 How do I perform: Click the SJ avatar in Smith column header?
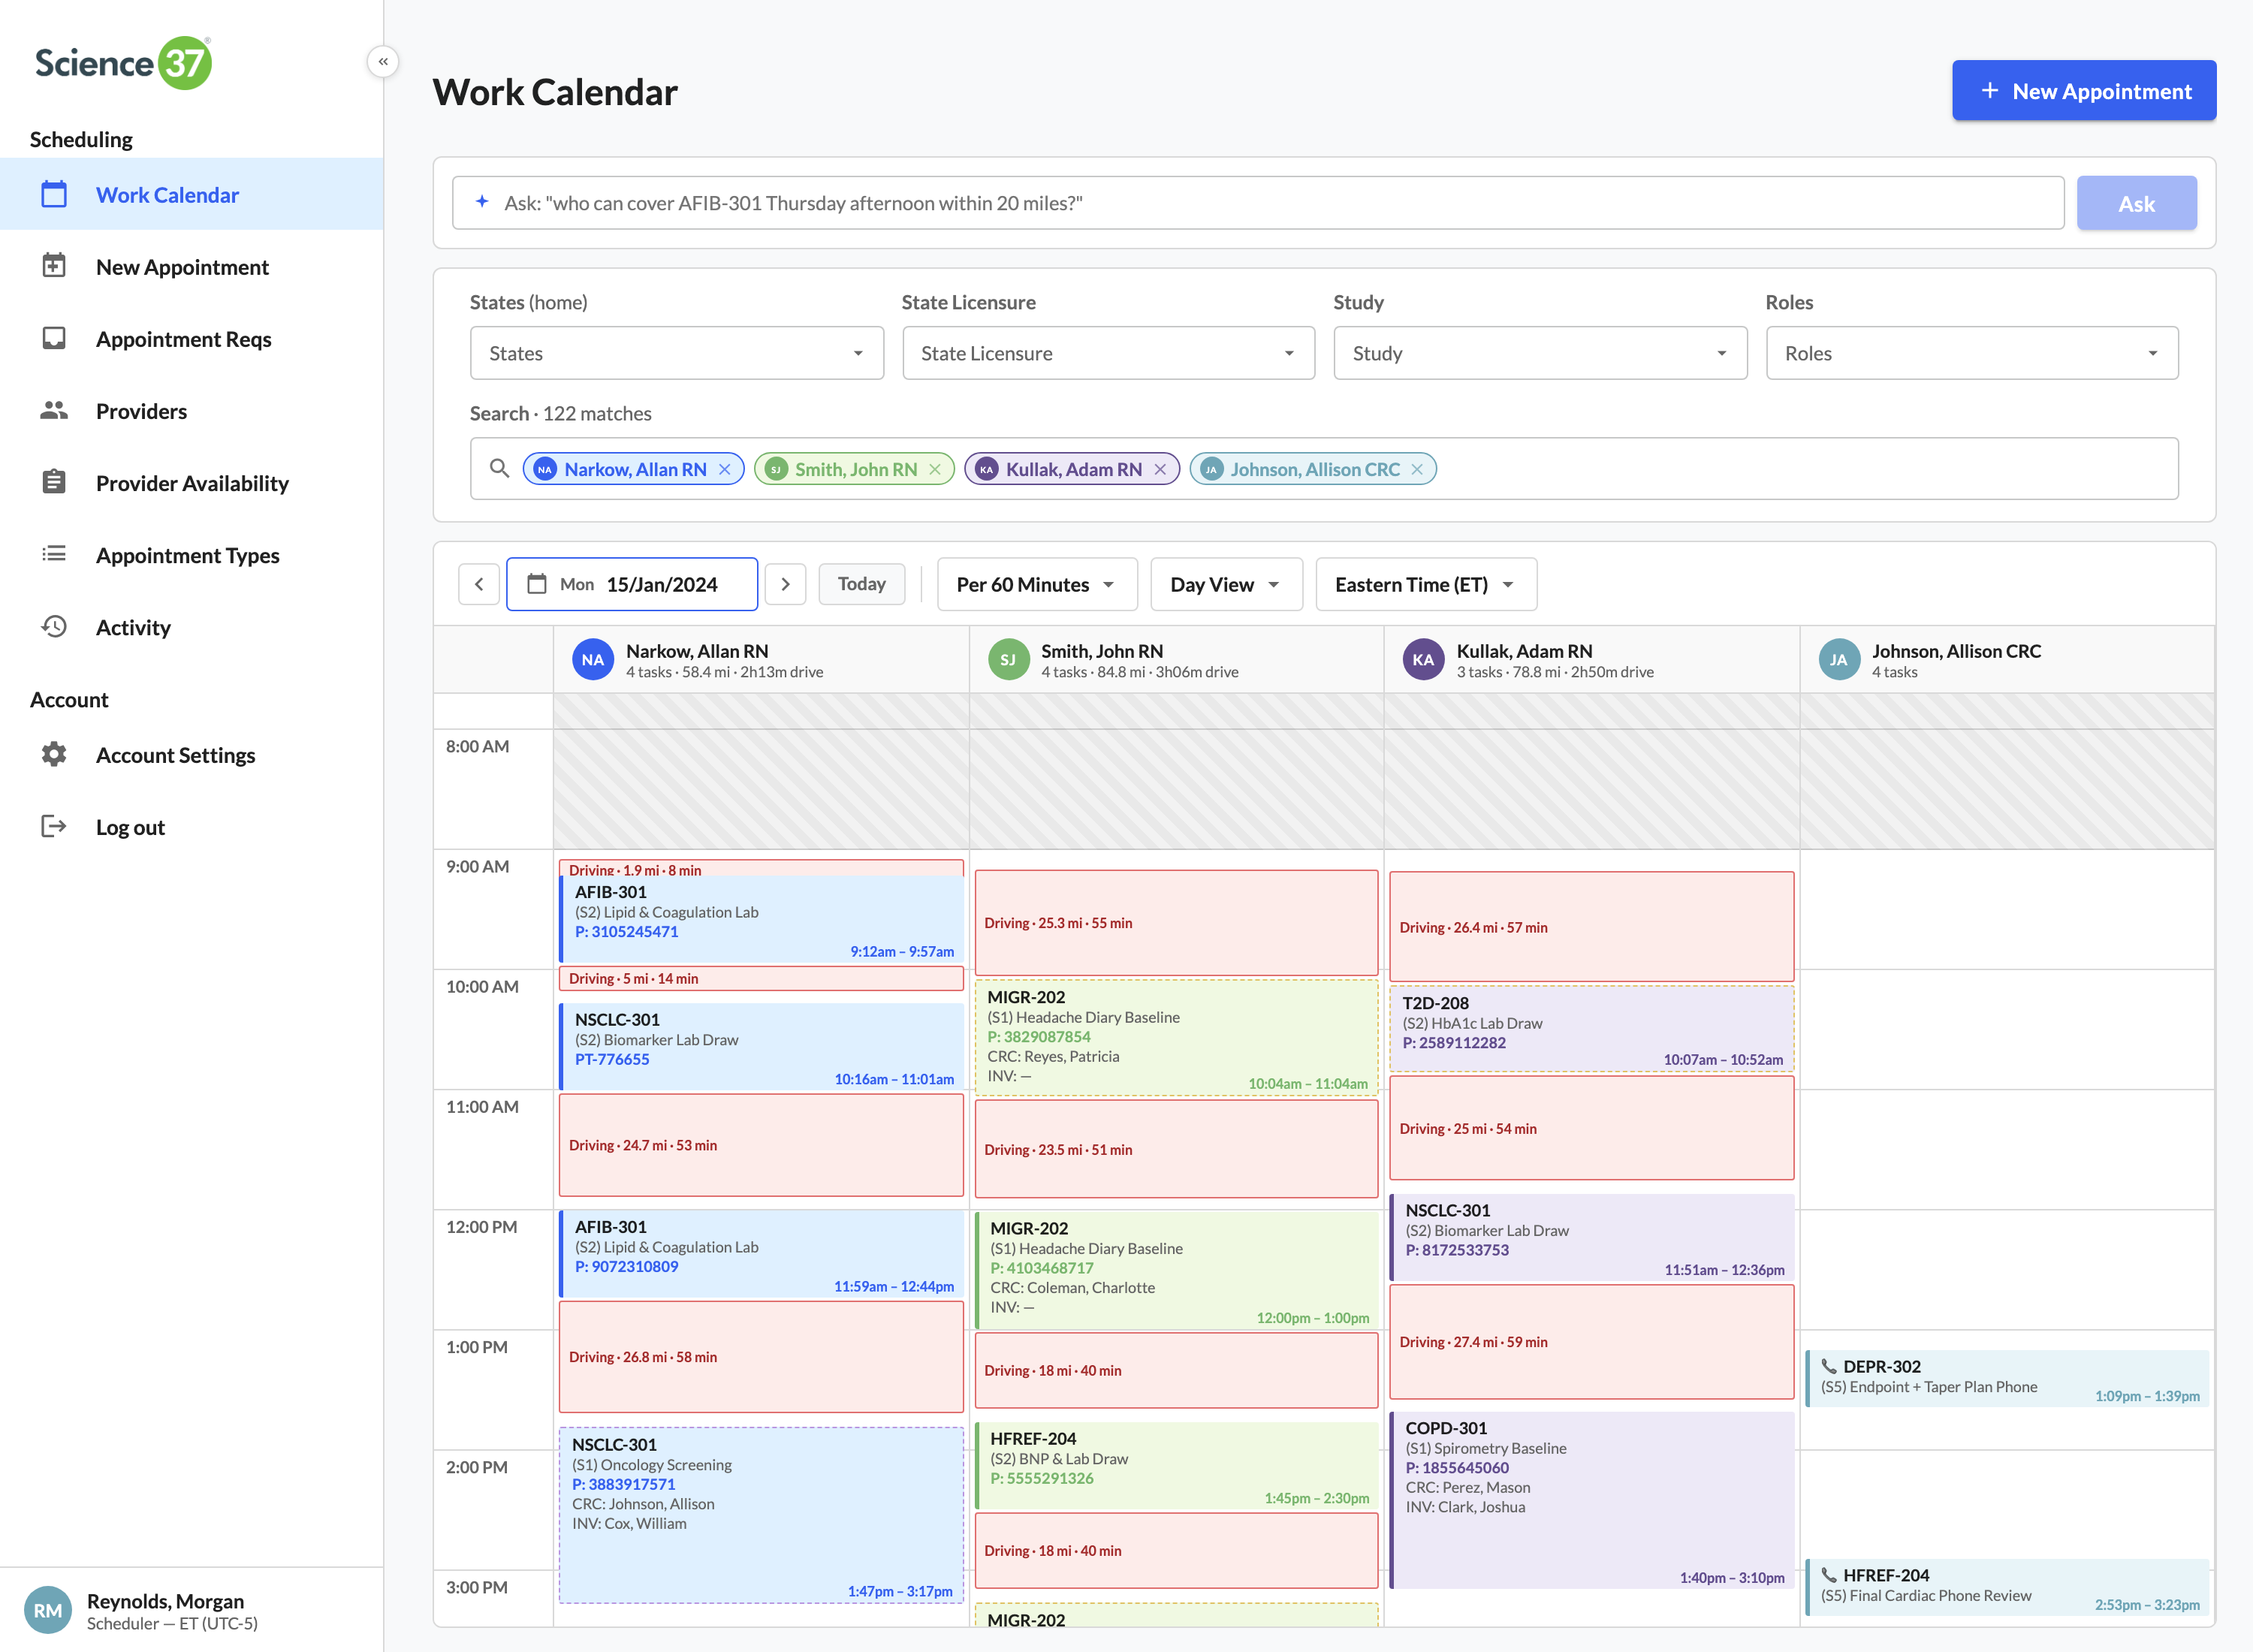(1008, 660)
